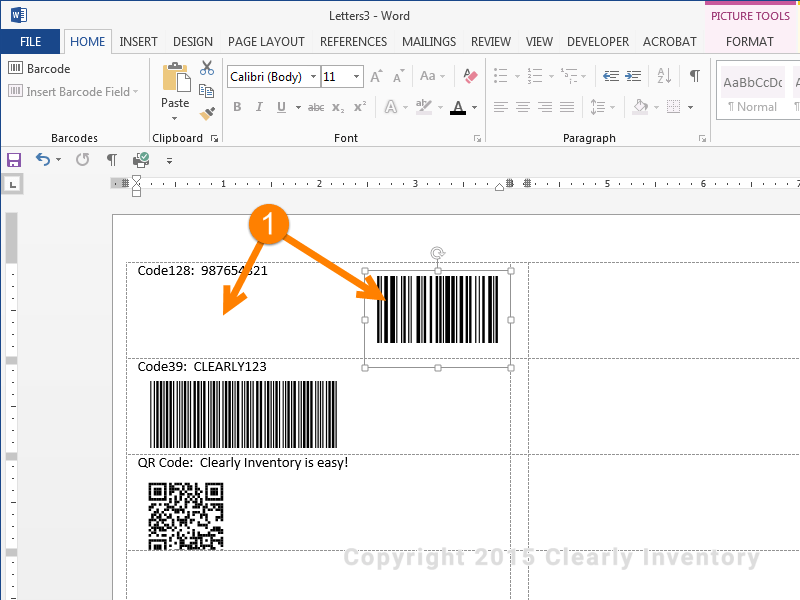
Task: Open the DEVELOPER tab
Action: 598,42
